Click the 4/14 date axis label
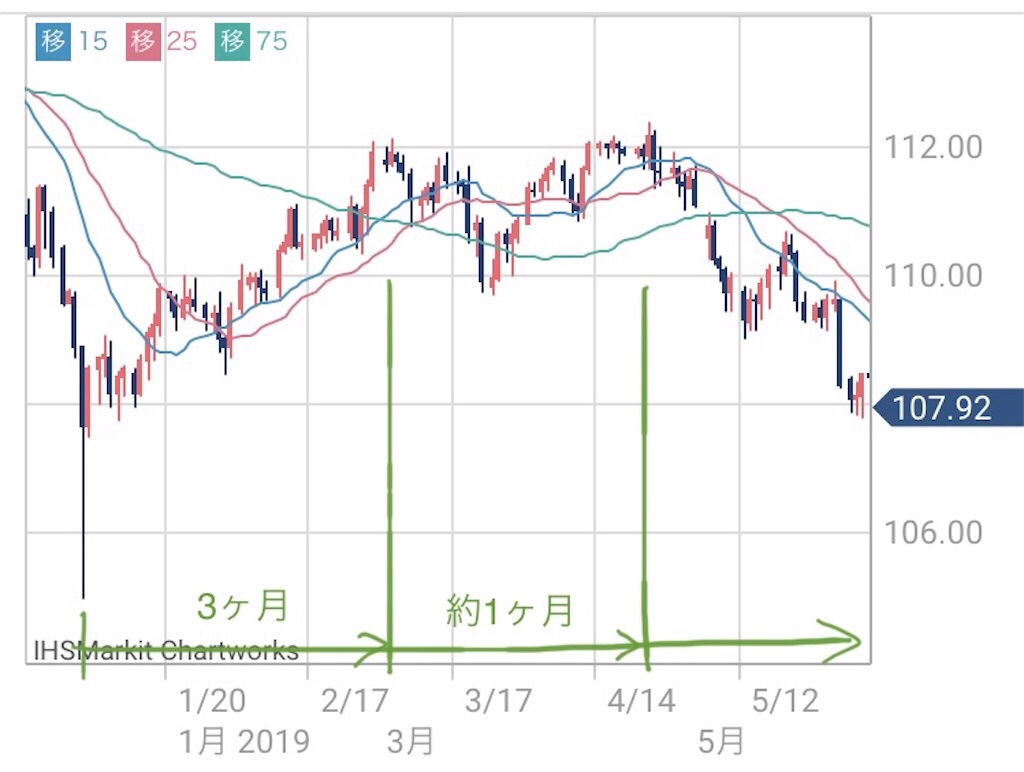The height and width of the screenshot is (772, 1024). tap(641, 701)
